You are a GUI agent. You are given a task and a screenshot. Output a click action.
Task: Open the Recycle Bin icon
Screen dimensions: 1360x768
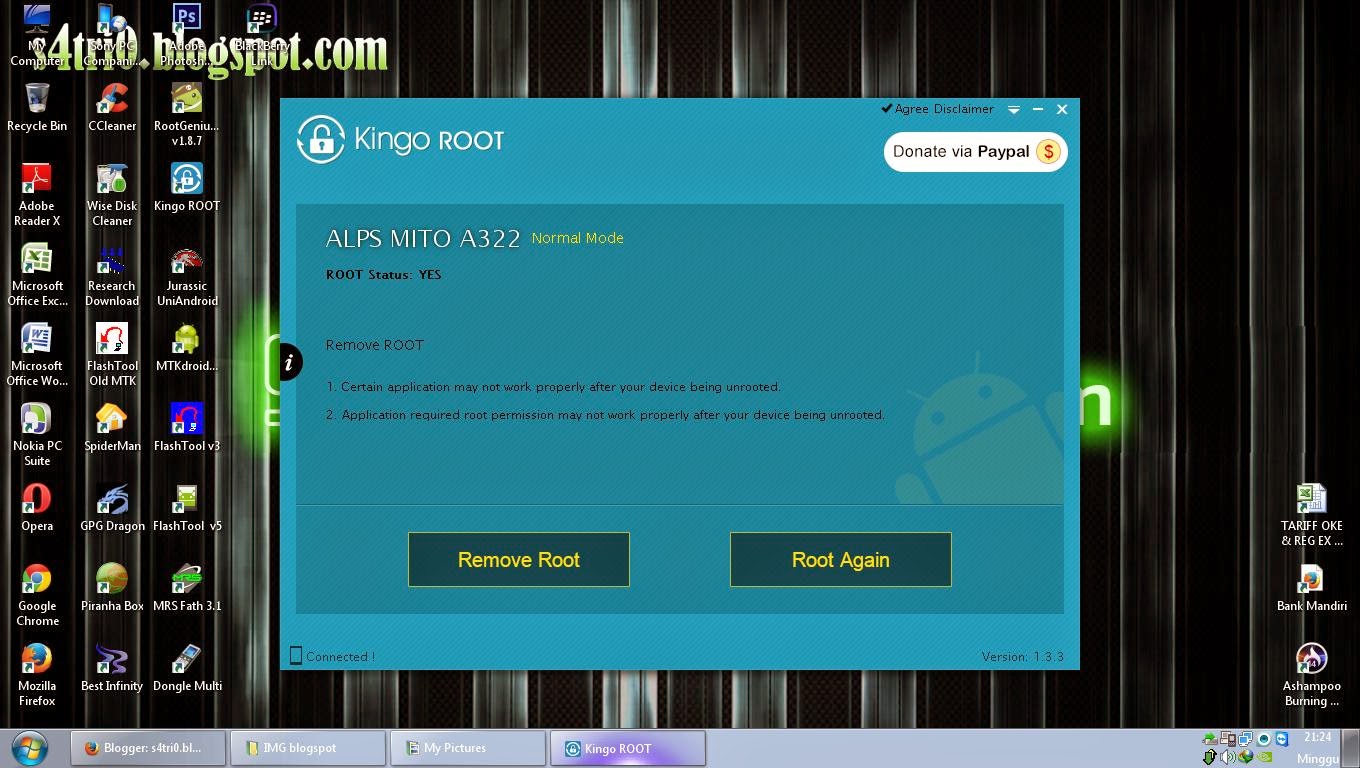tap(37, 107)
